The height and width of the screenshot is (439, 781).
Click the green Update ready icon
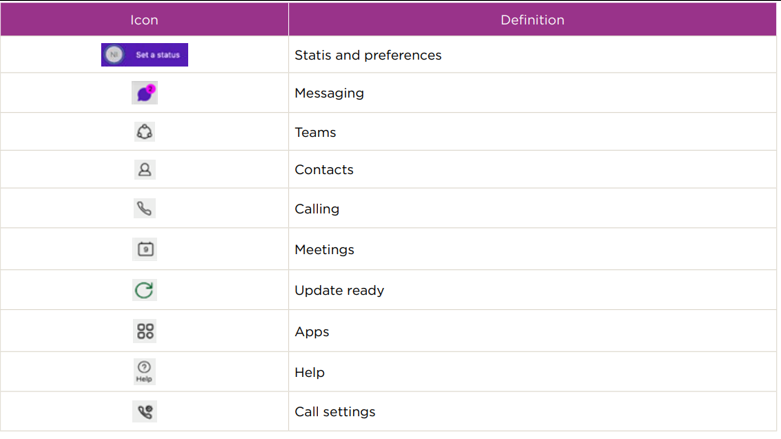click(x=144, y=290)
